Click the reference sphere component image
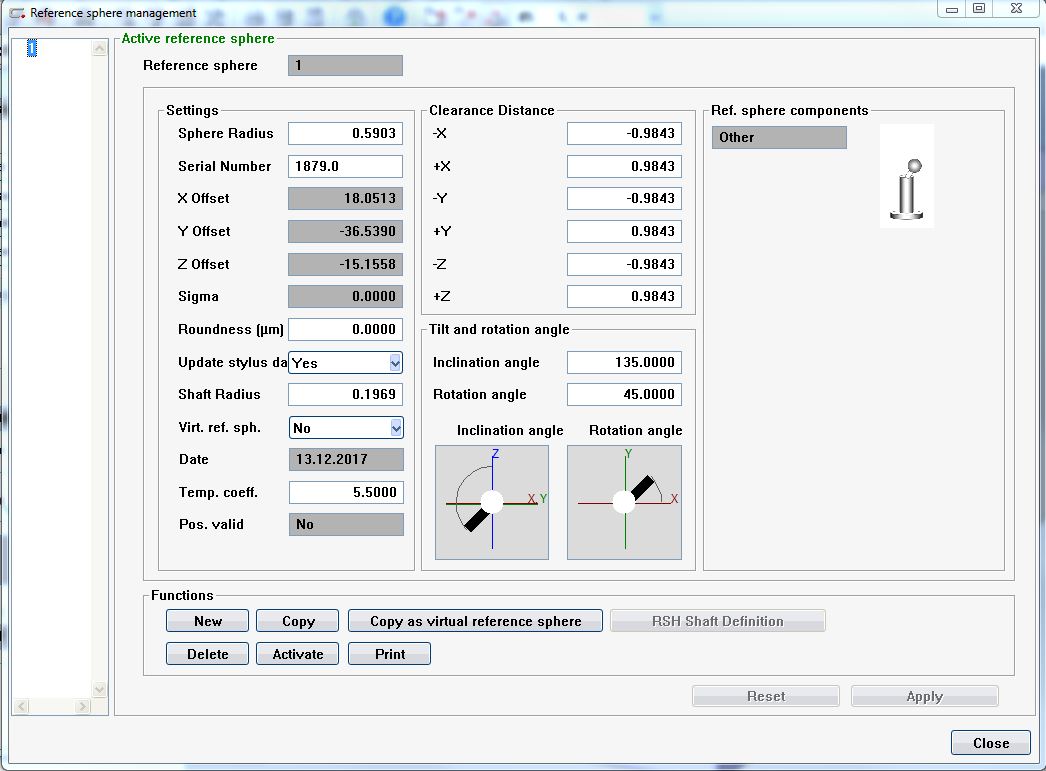The width and height of the screenshot is (1046, 771). (x=906, y=176)
